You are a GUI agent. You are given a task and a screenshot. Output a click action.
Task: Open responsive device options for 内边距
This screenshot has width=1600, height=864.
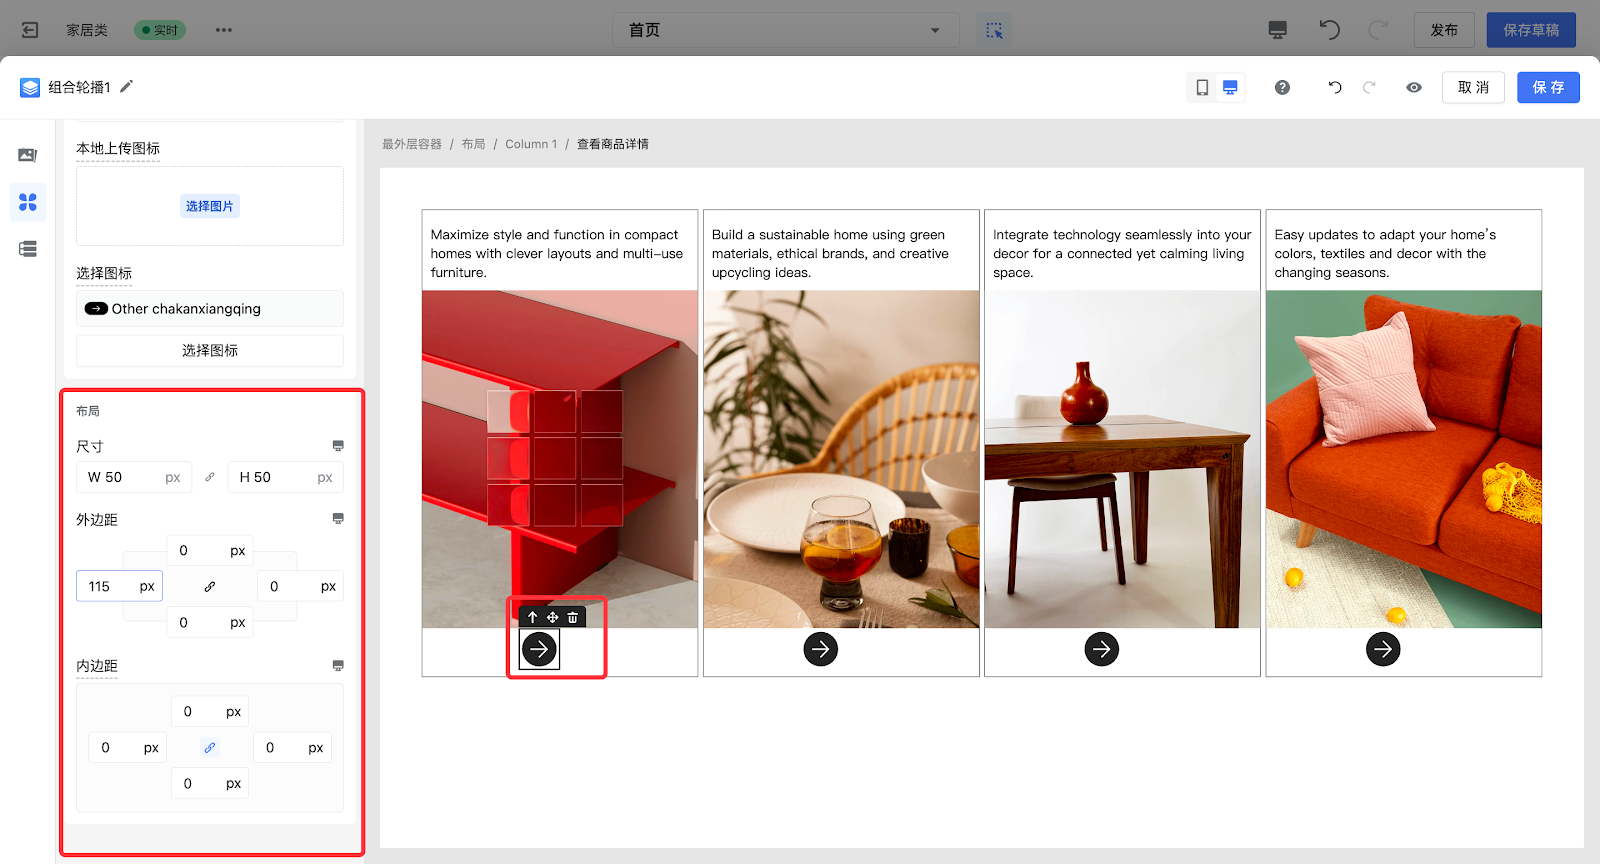[x=338, y=666]
